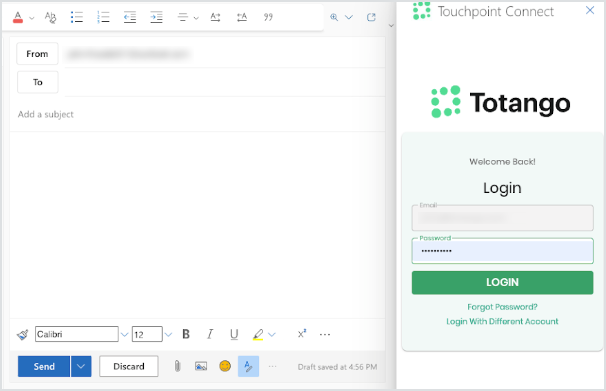Send the email

coord(44,366)
